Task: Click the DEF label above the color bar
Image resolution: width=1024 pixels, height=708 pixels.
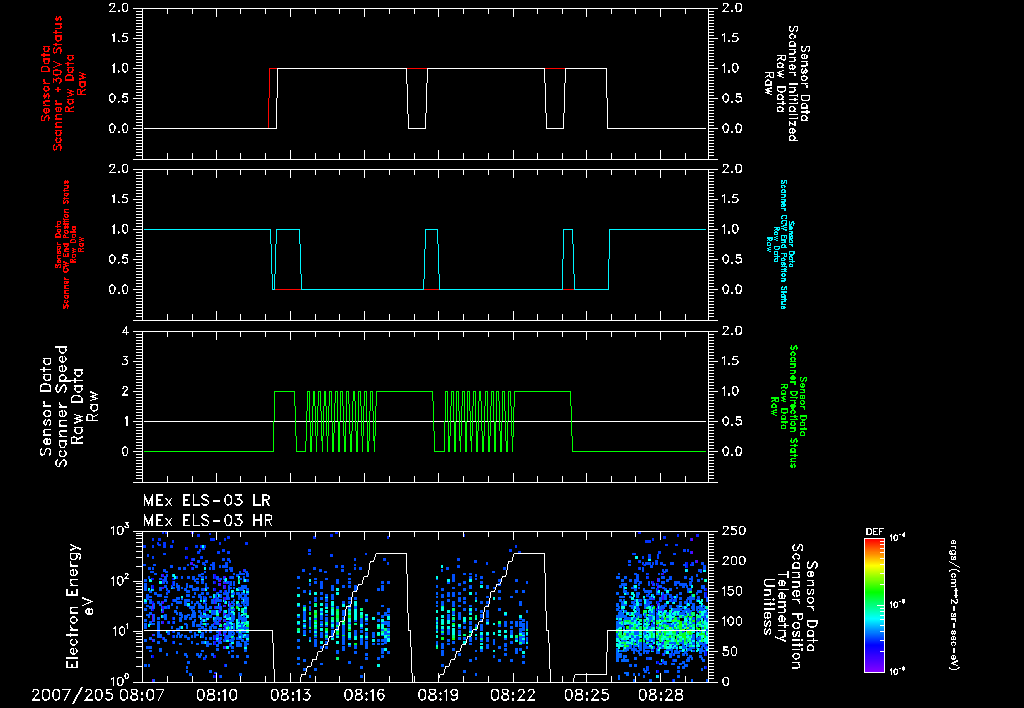Action: pos(874,532)
